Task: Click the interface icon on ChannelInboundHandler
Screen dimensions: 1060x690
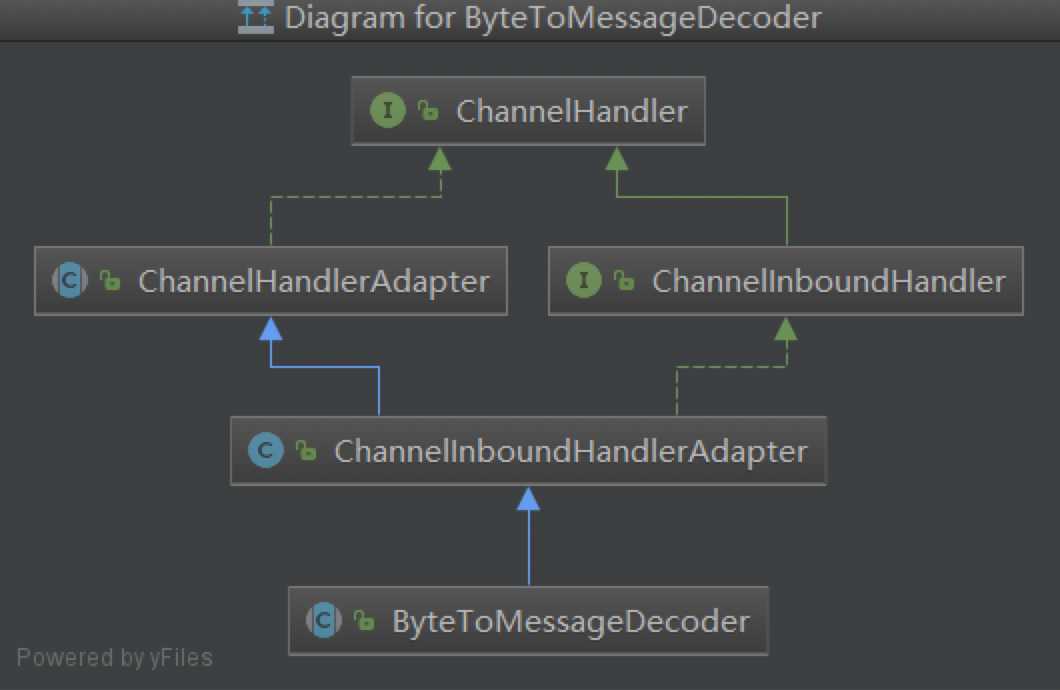Action: click(x=583, y=280)
